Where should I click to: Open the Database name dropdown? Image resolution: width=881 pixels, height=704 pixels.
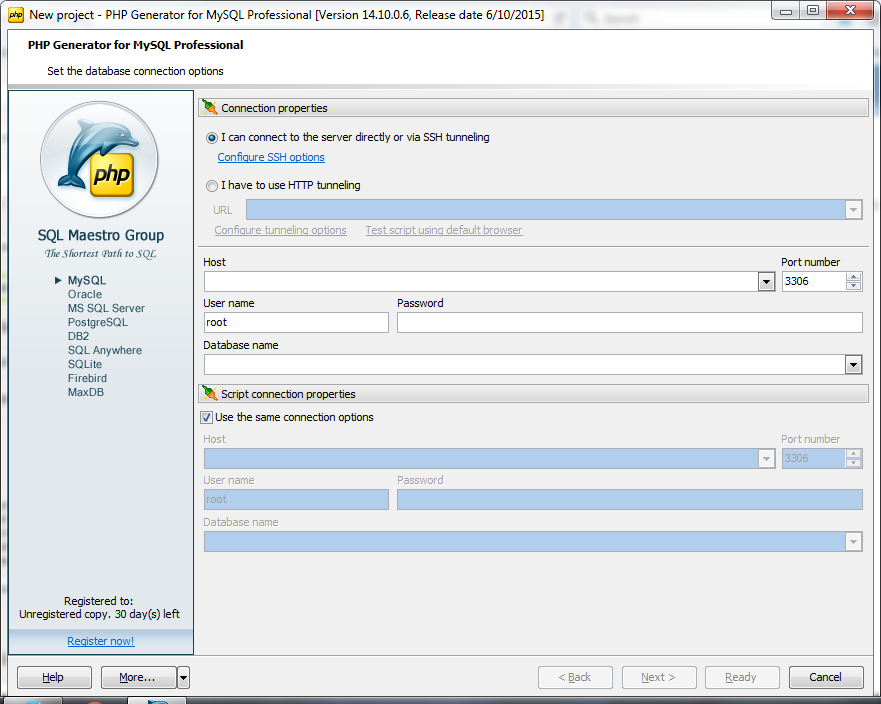click(x=853, y=365)
